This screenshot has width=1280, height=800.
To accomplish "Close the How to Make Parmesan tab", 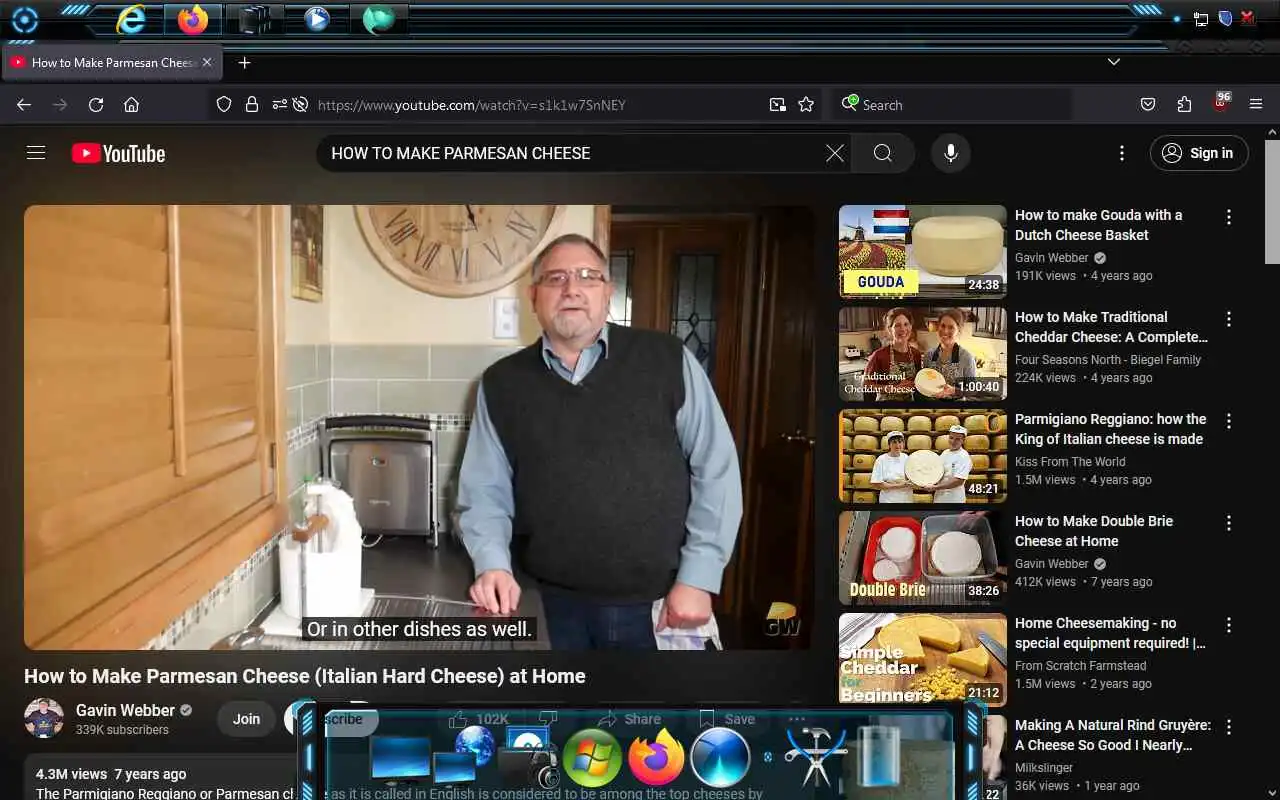I will point(207,62).
